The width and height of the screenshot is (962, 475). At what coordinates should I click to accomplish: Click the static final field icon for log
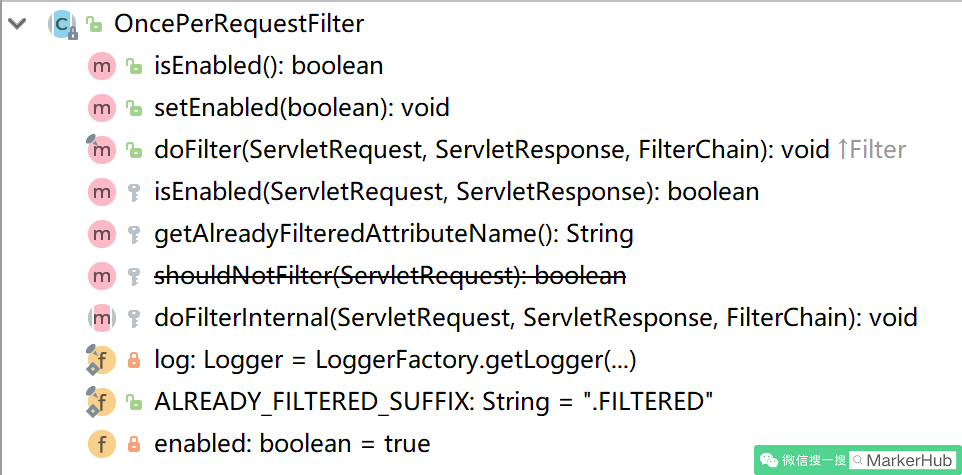click(x=101, y=360)
